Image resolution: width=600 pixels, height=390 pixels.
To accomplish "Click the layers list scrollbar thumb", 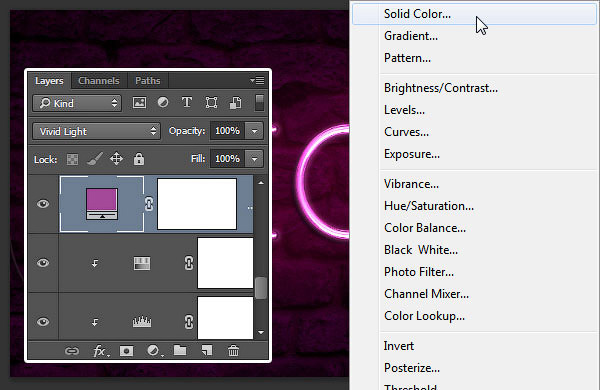I will click(261, 288).
